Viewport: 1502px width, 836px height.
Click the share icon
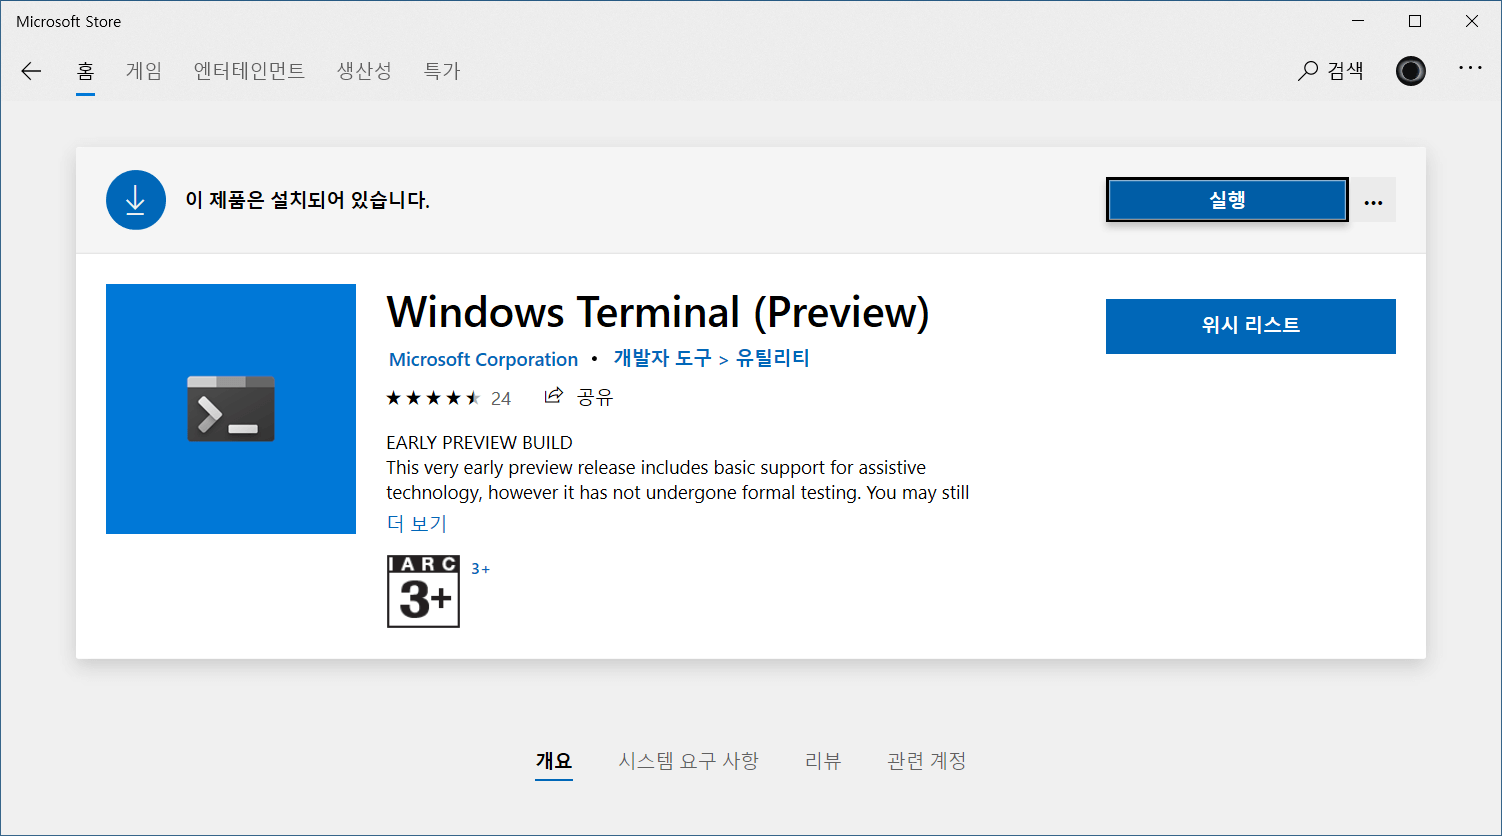coord(553,397)
